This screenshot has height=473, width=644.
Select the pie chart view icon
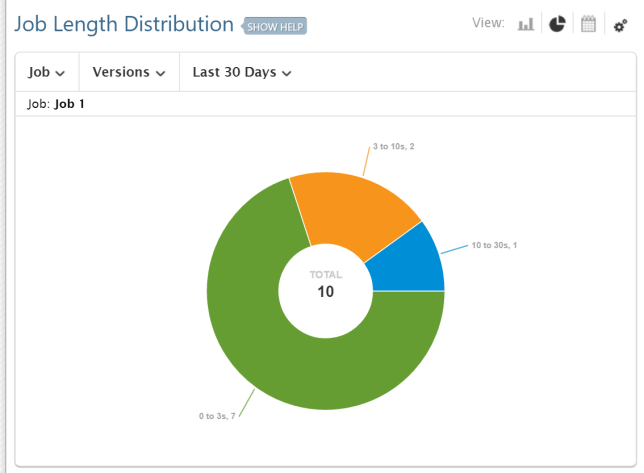(557, 24)
